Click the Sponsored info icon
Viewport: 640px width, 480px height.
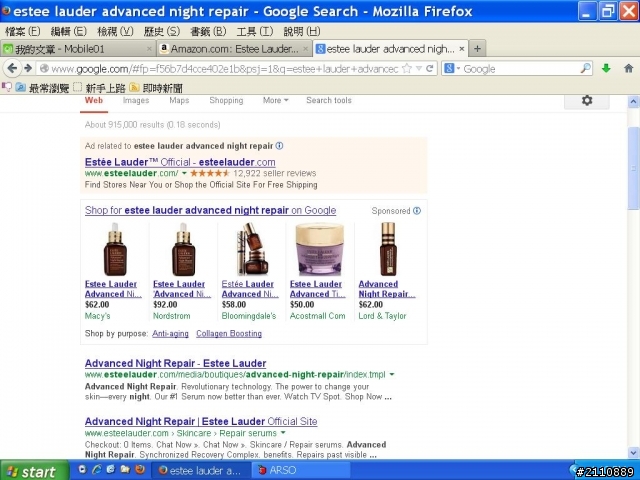[417, 211]
